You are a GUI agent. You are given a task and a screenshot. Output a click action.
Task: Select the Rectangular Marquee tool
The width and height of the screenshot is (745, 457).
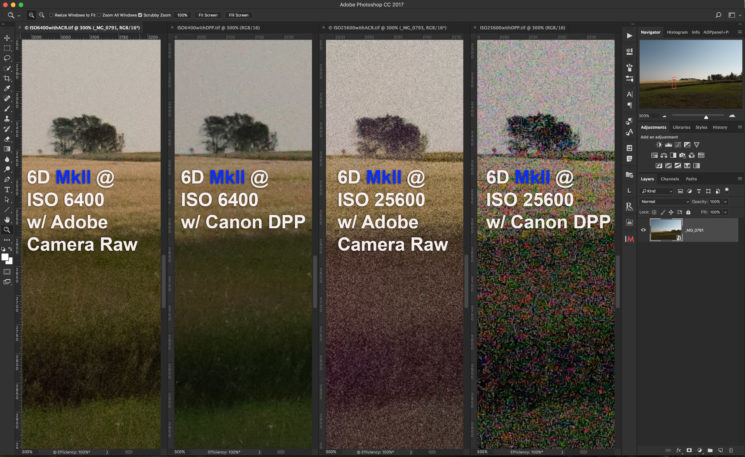pyautogui.click(x=7, y=48)
